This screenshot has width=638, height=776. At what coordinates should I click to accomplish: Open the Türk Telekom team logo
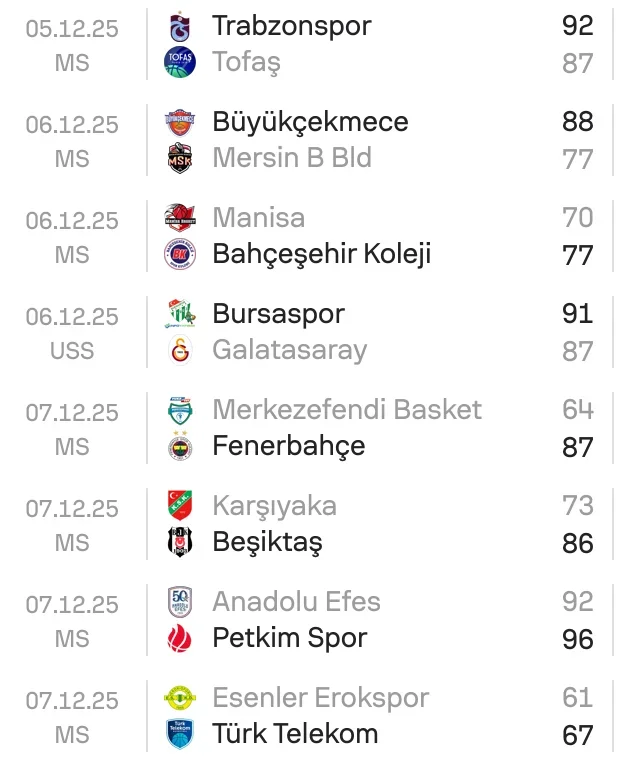[180, 734]
